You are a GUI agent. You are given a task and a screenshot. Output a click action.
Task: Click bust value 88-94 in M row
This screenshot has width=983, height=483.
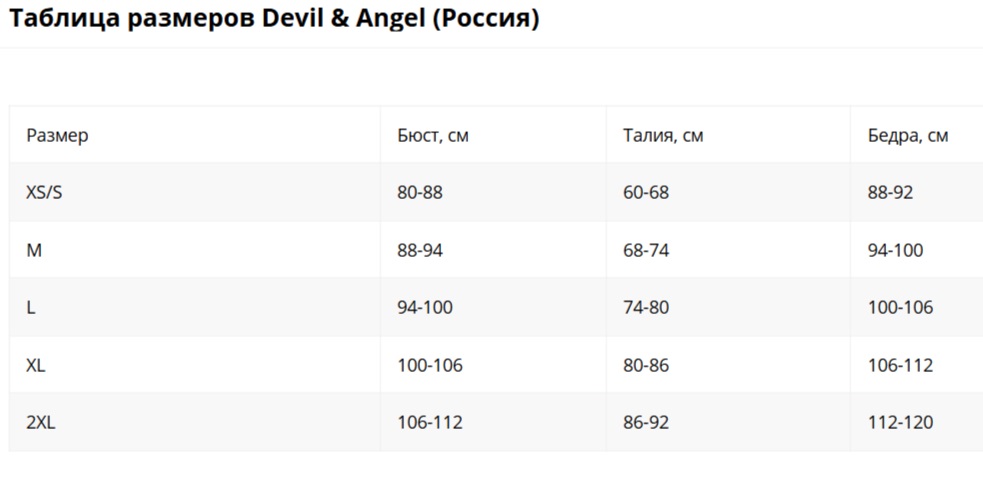[x=420, y=250]
